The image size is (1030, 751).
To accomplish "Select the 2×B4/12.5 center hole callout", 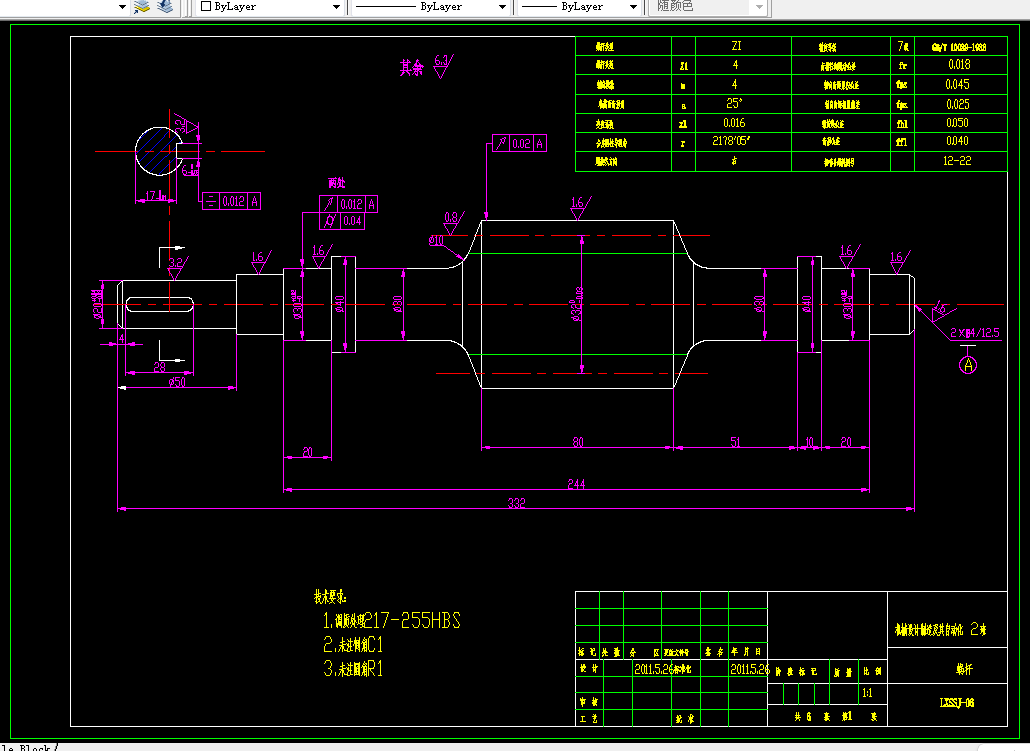I will [x=975, y=332].
